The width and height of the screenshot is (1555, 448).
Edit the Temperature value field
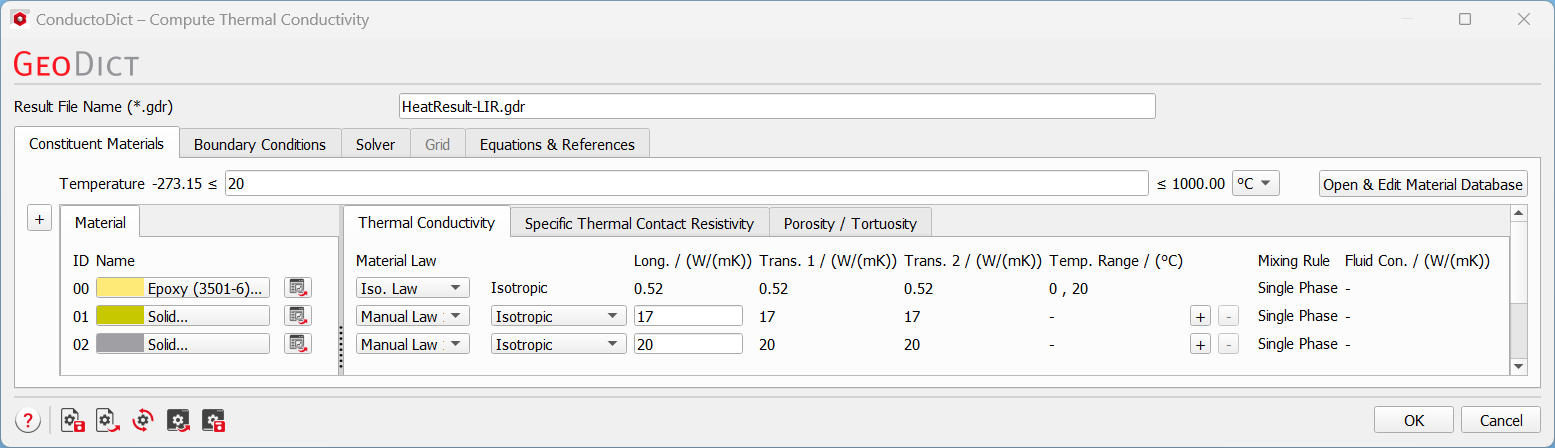click(687, 184)
